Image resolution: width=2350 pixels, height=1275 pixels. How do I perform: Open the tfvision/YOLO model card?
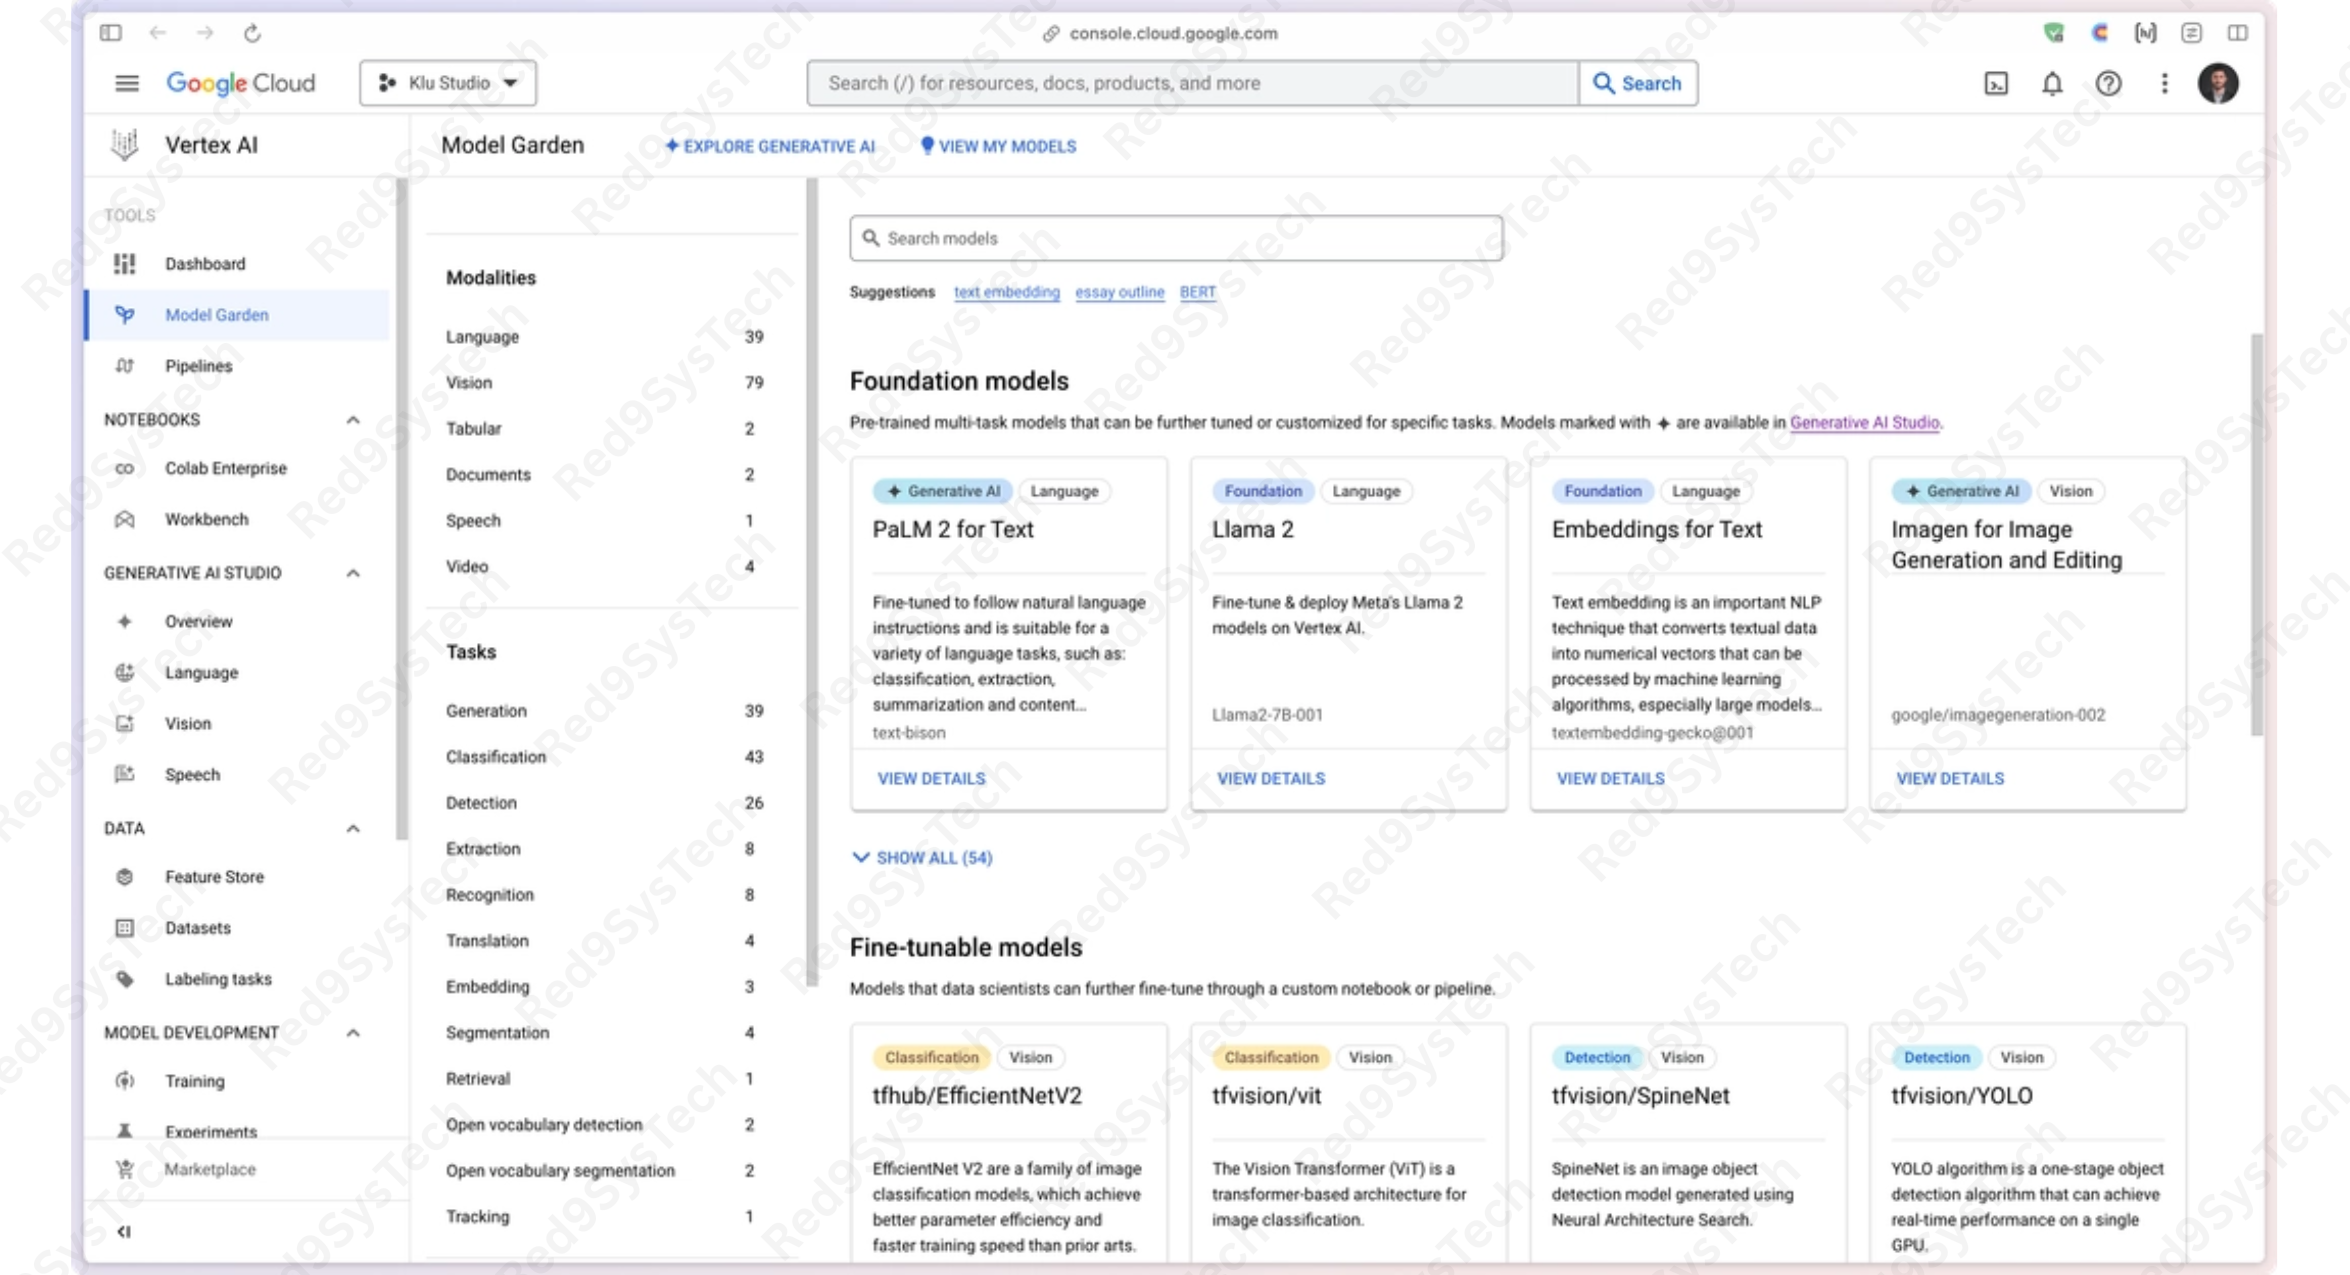coord(2027,1142)
